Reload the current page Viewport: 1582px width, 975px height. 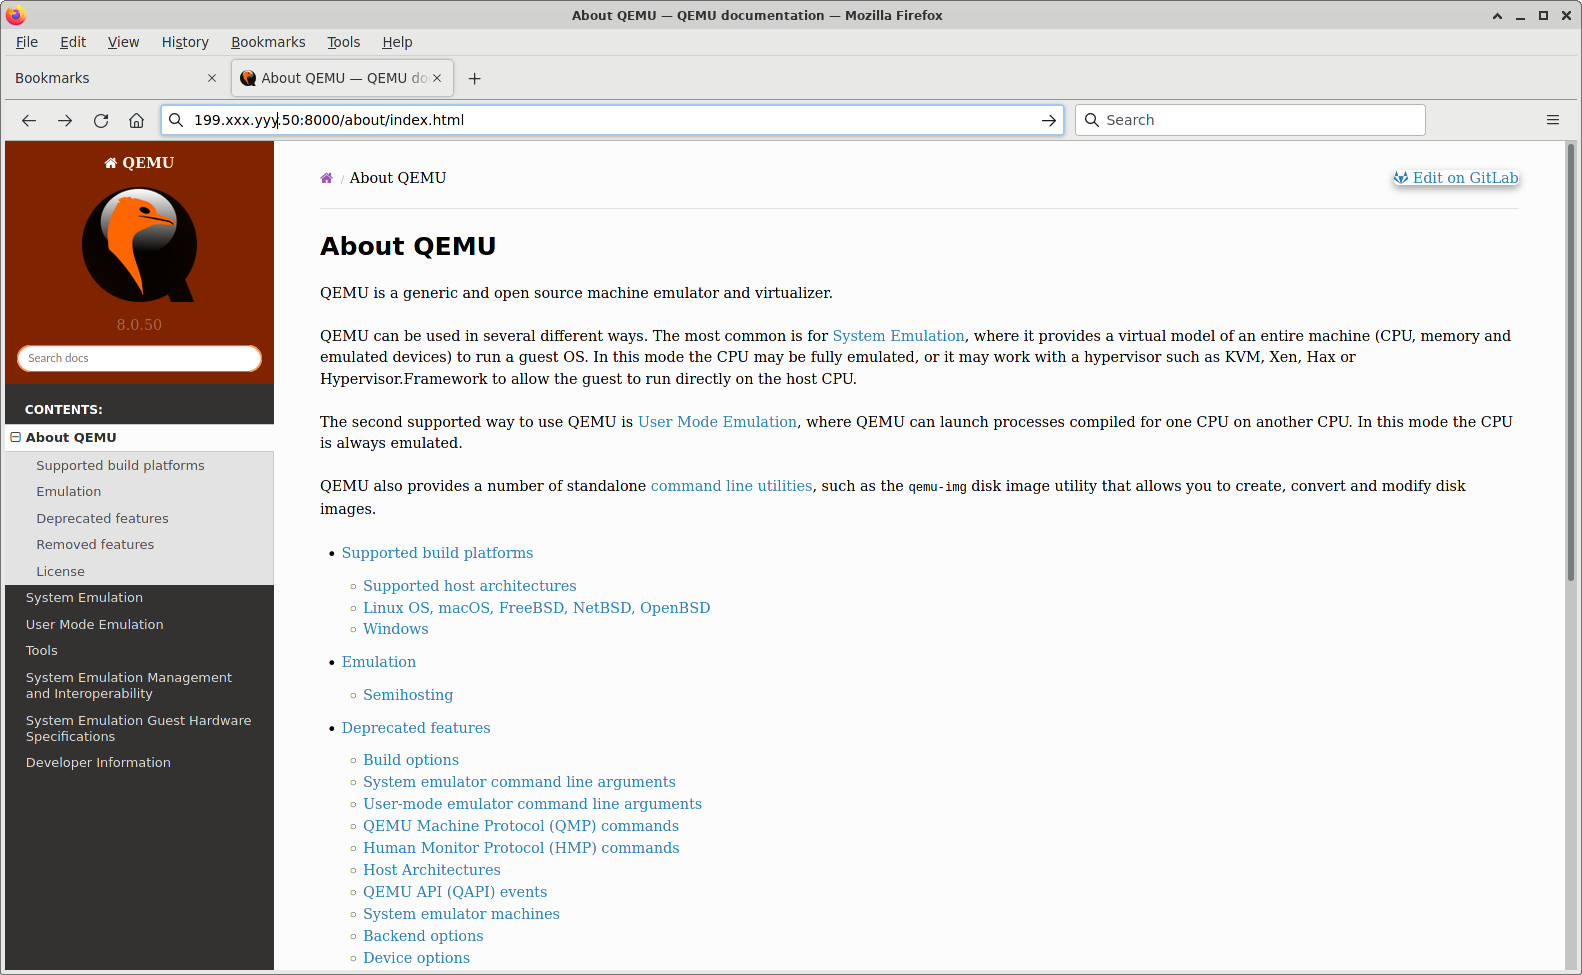tap(101, 120)
